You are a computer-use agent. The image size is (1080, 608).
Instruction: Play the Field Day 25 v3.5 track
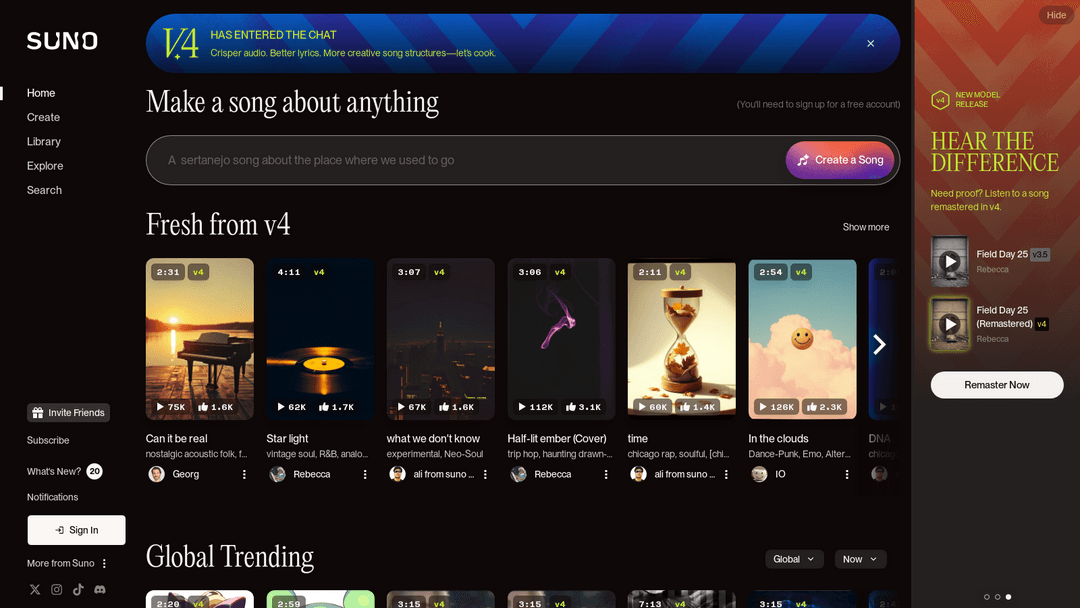coord(950,262)
